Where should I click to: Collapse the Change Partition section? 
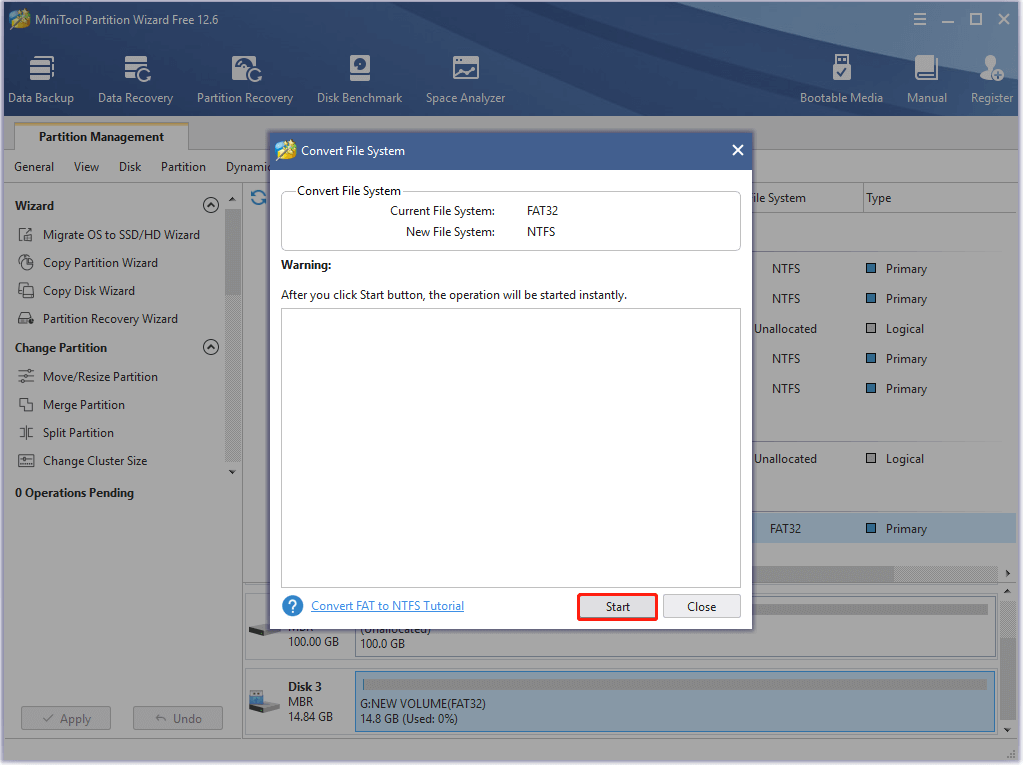pos(211,347)
